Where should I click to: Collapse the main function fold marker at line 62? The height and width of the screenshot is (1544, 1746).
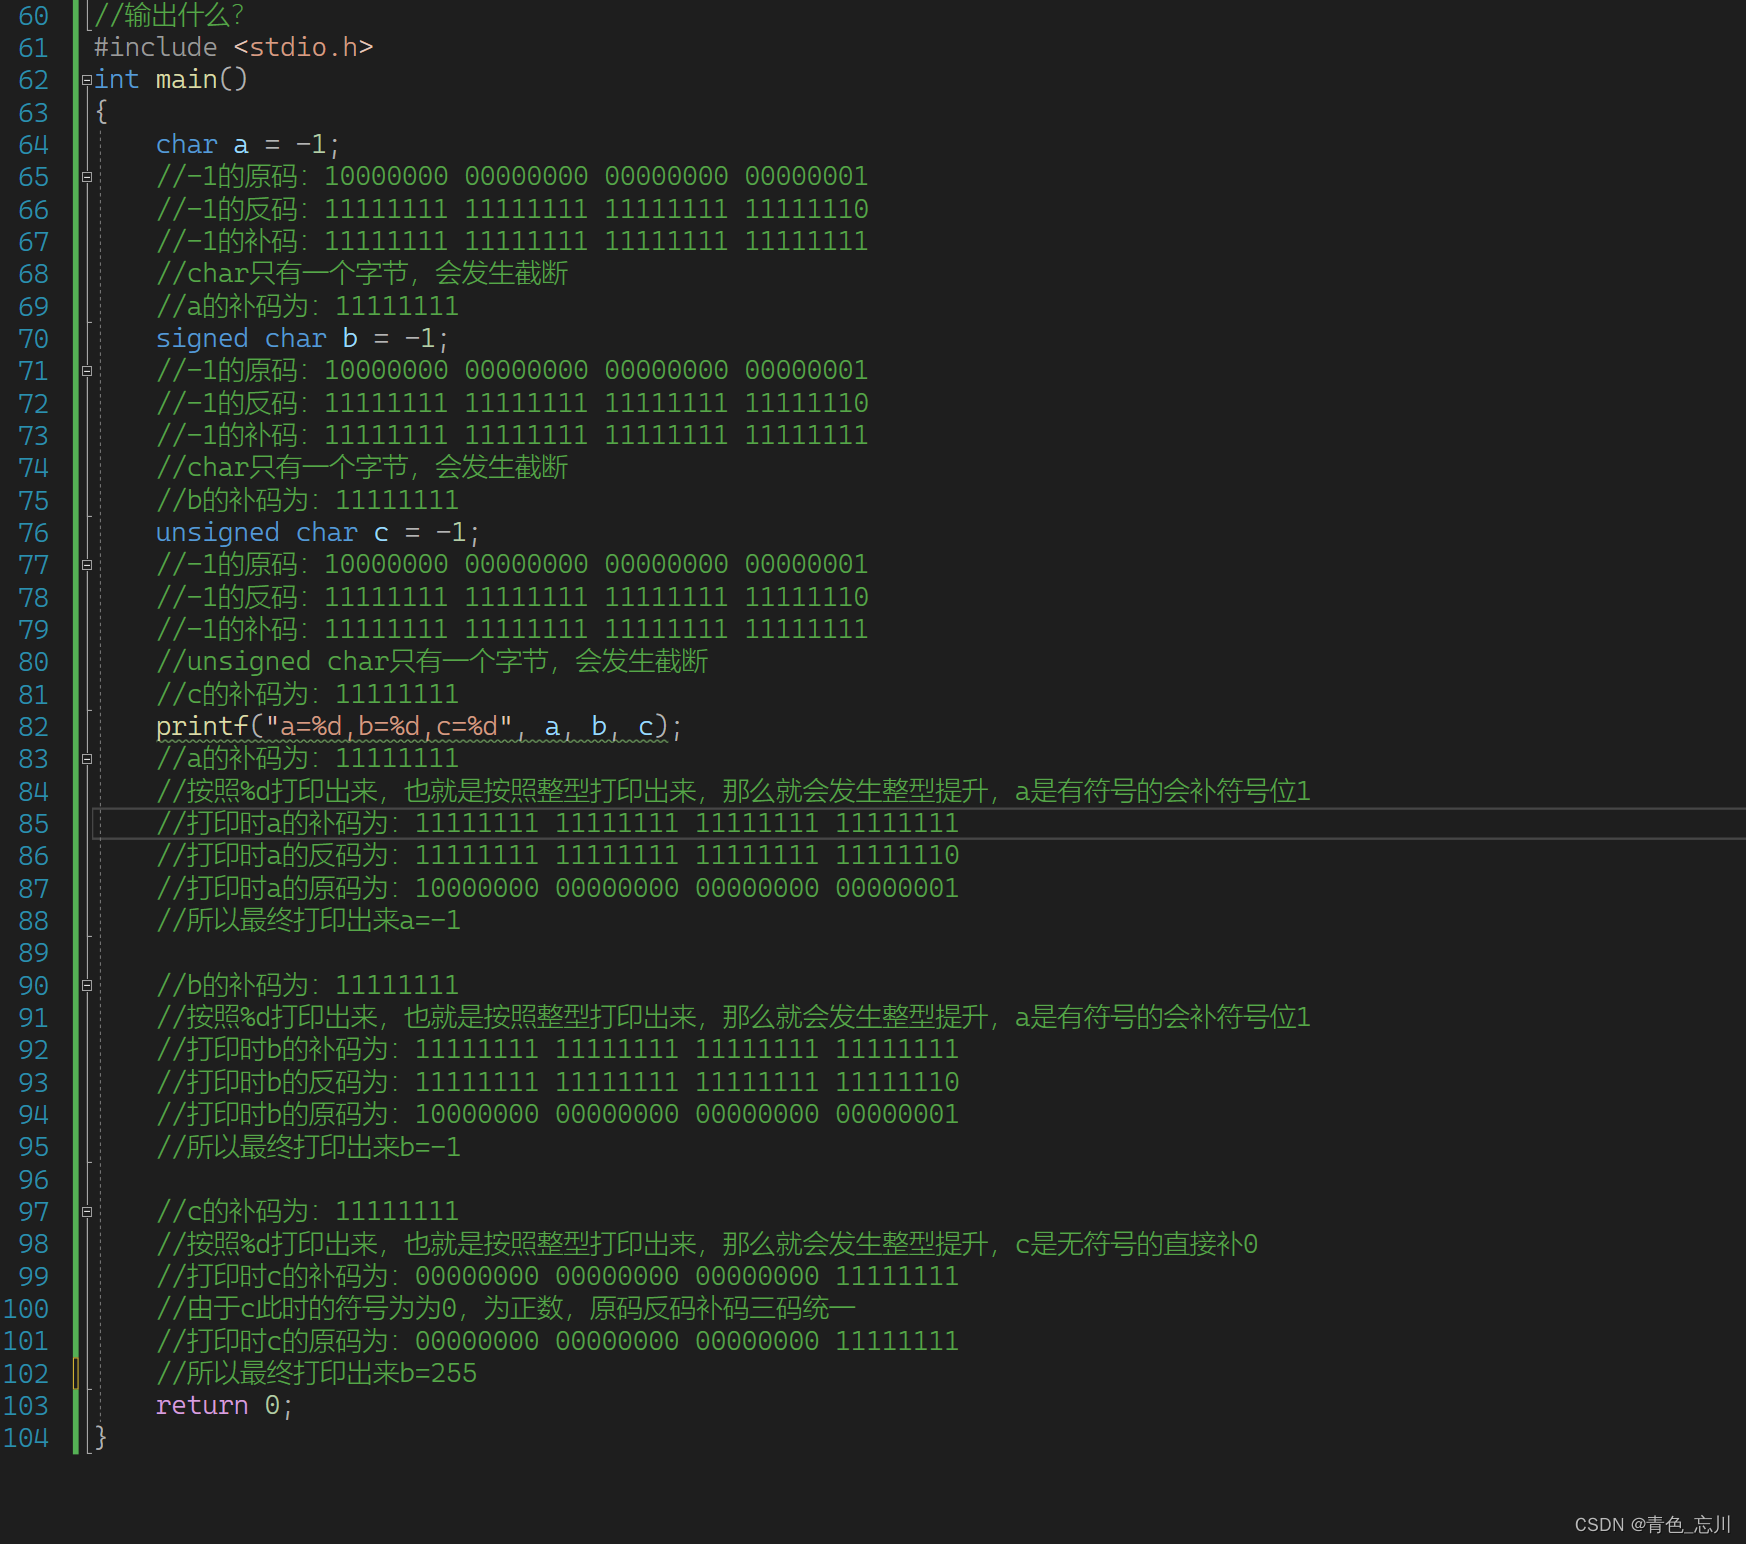(x=87, y=80)
